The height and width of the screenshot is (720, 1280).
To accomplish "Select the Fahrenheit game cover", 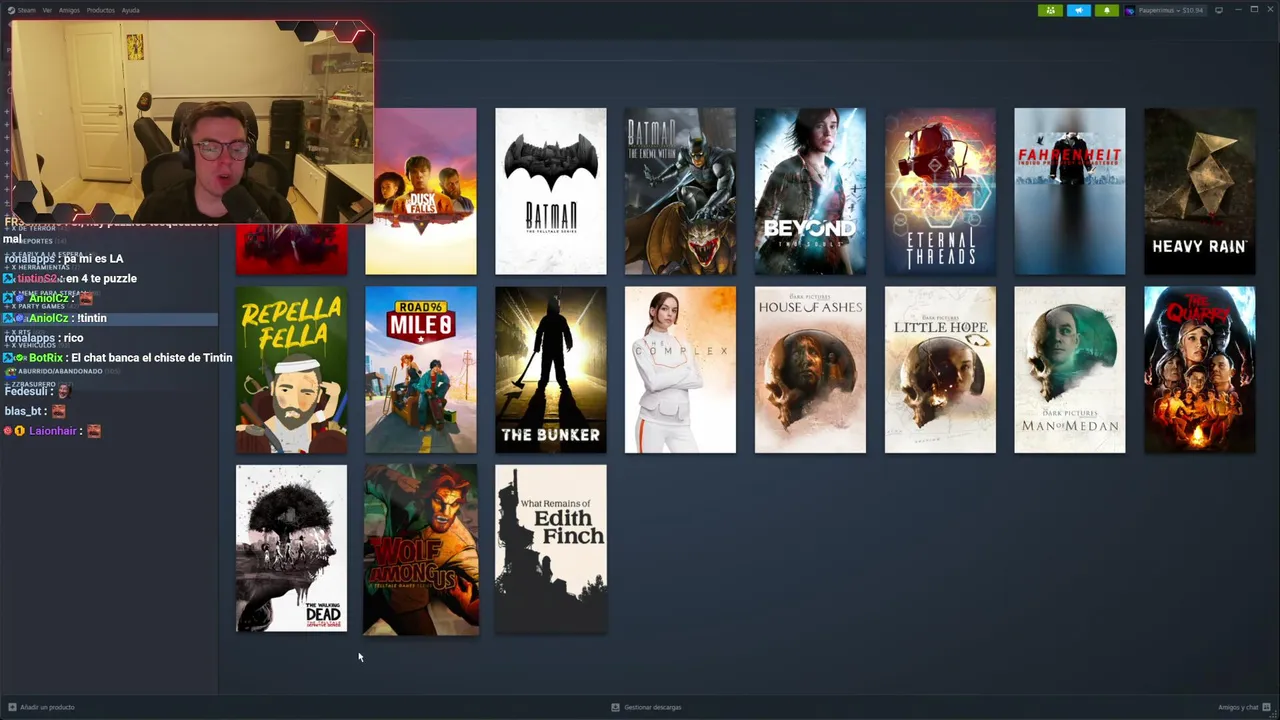I will (1070, 191).
